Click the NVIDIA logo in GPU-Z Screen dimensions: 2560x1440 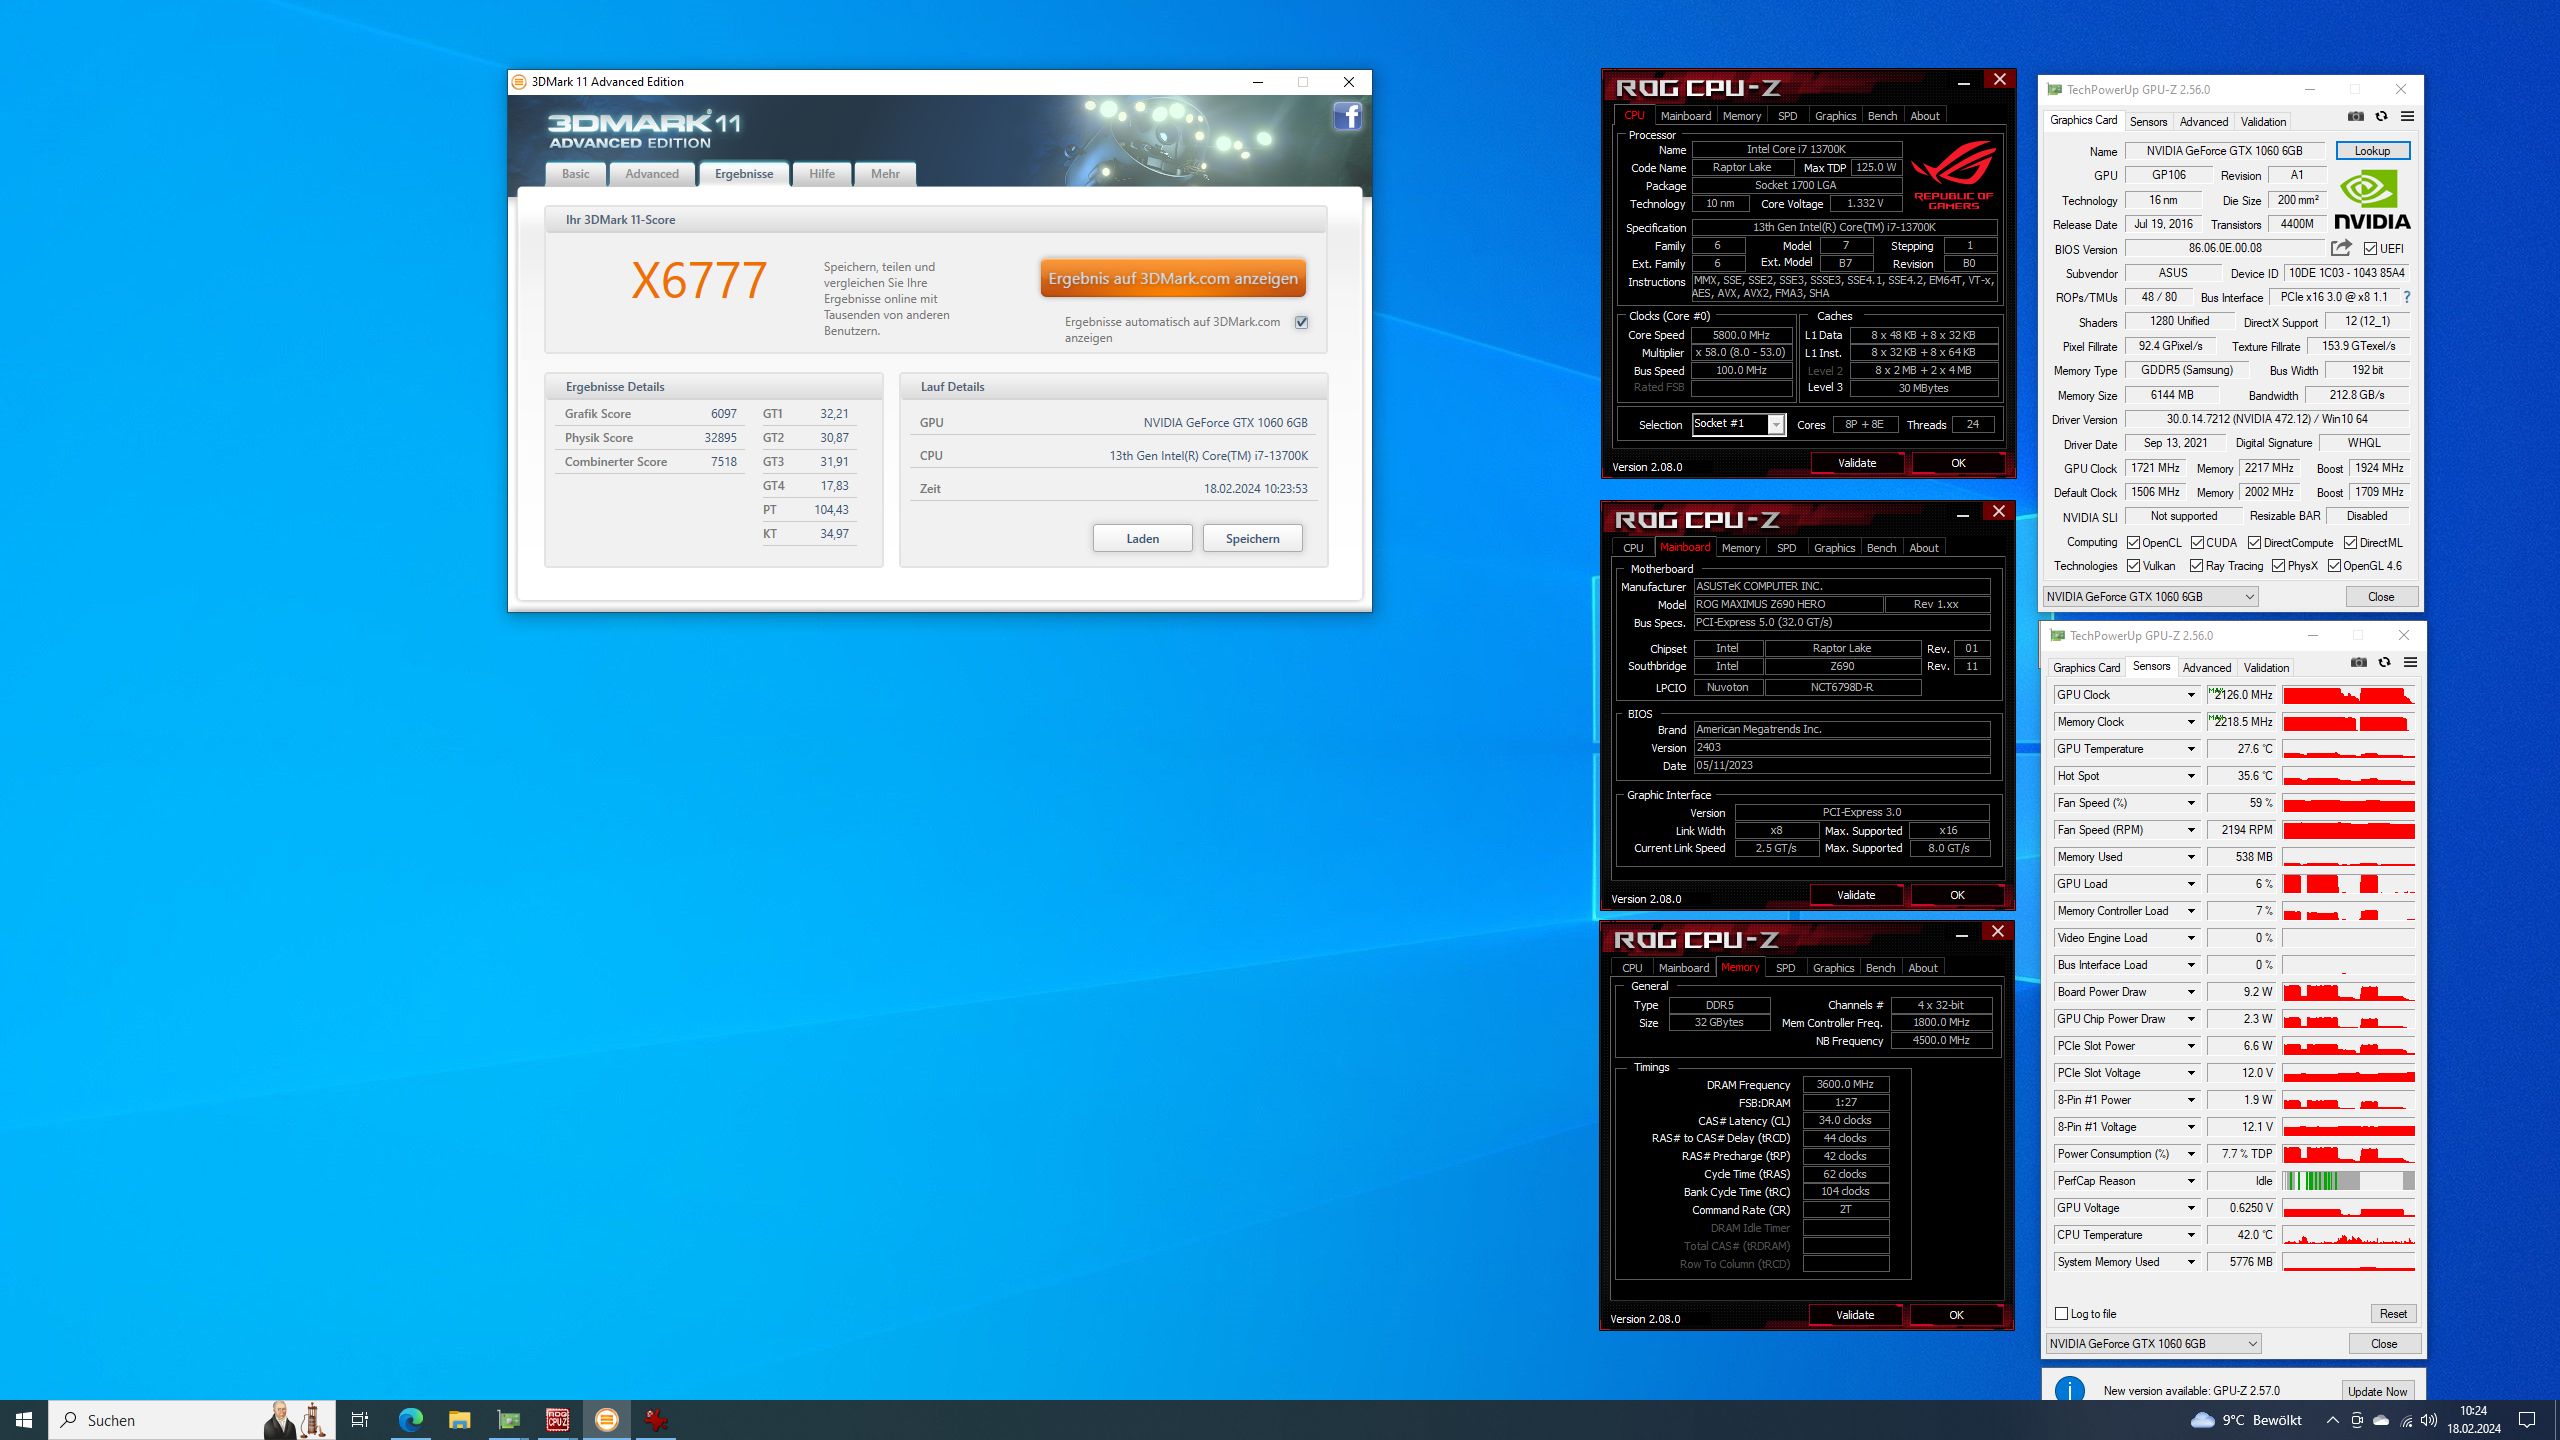click(2372, 200)
